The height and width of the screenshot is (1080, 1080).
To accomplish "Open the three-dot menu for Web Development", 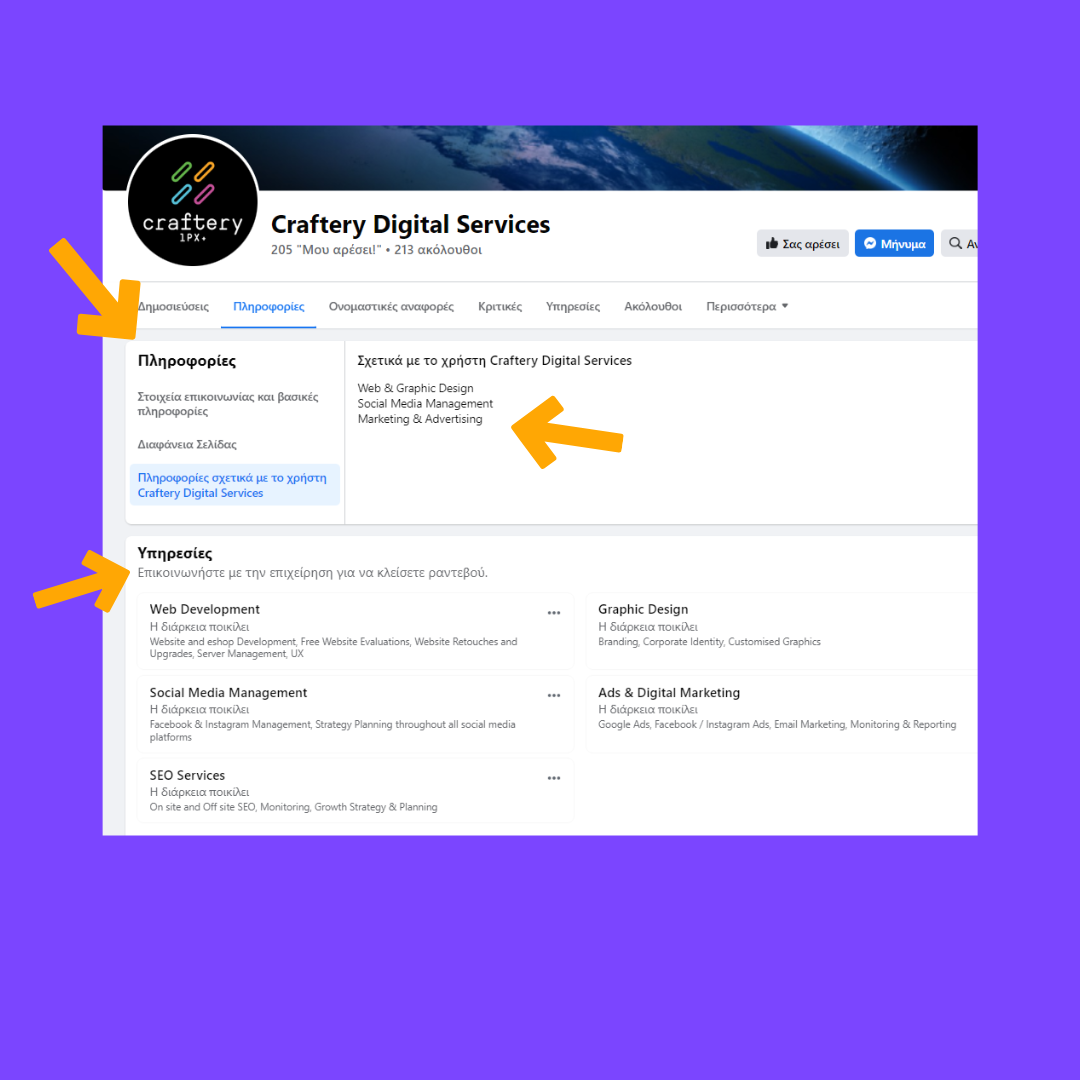I will click(554, 612).
